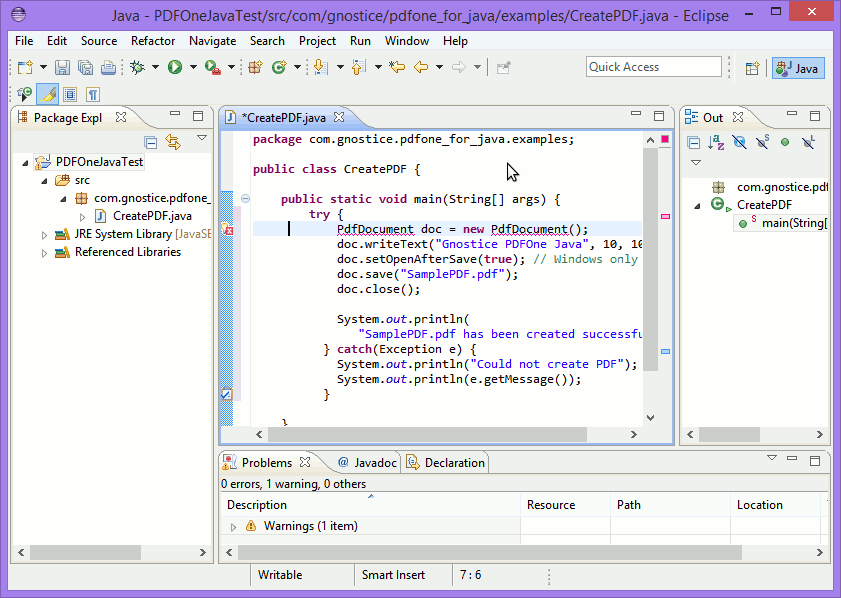Click the Run External Tools icon
The height and width of the screenshot is (598, 841).
(213, 67)
